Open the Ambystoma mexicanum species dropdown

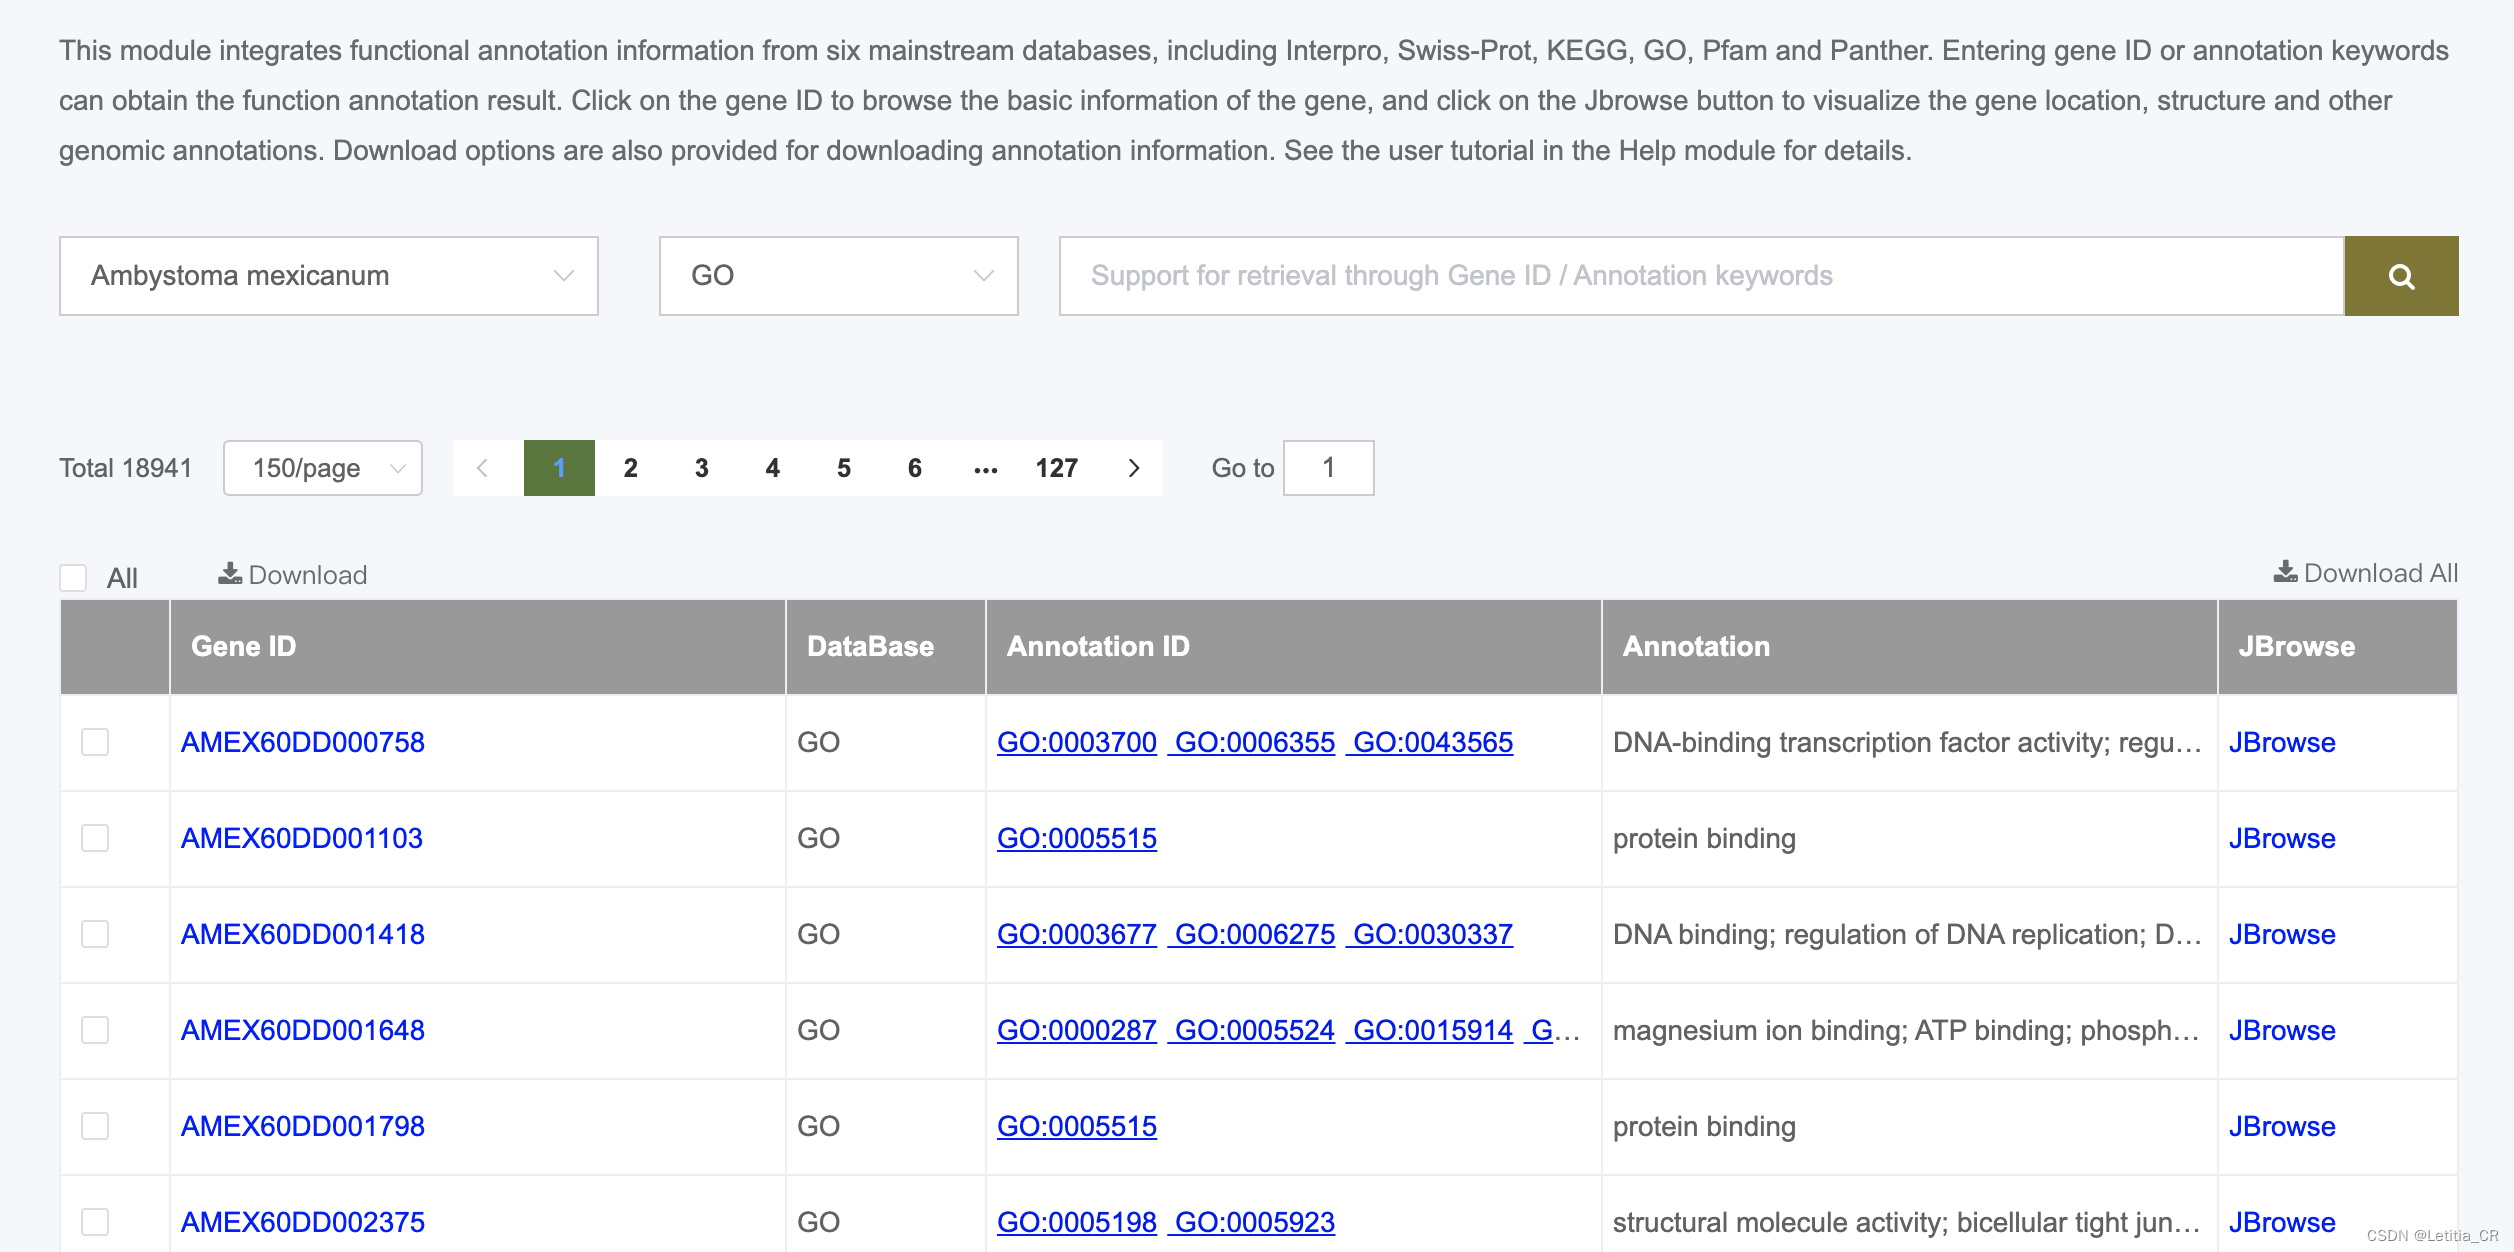click(x=328, y=276)
